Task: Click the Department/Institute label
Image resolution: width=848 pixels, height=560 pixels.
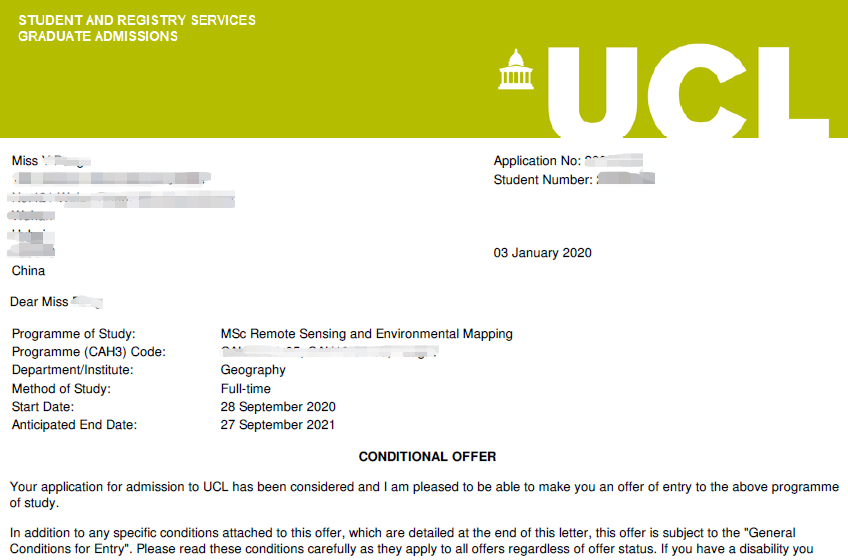Action: coord(72,370)
